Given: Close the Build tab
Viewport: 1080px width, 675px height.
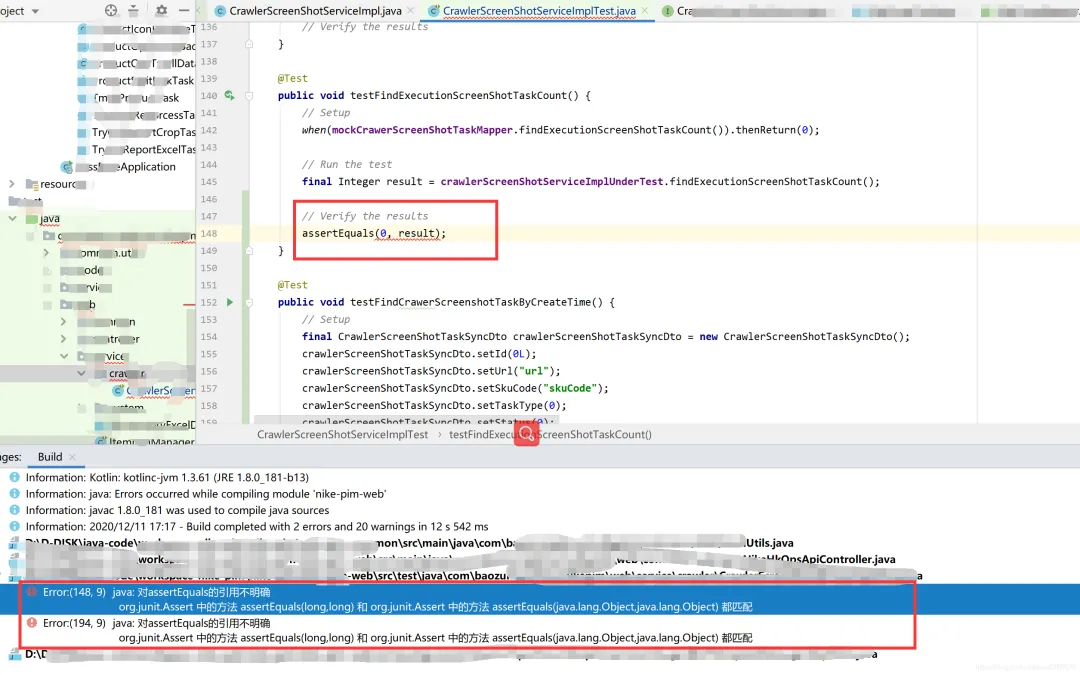Looking at the screenshot, I should (x=72, y=457).
